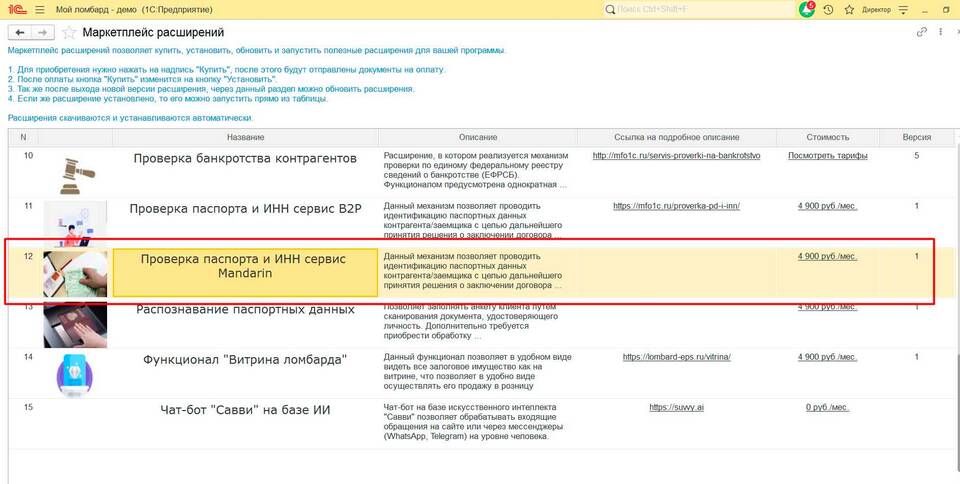Go back with the left arrow
The width and height of the screenshot is (960, 484).
coord(18,32)
